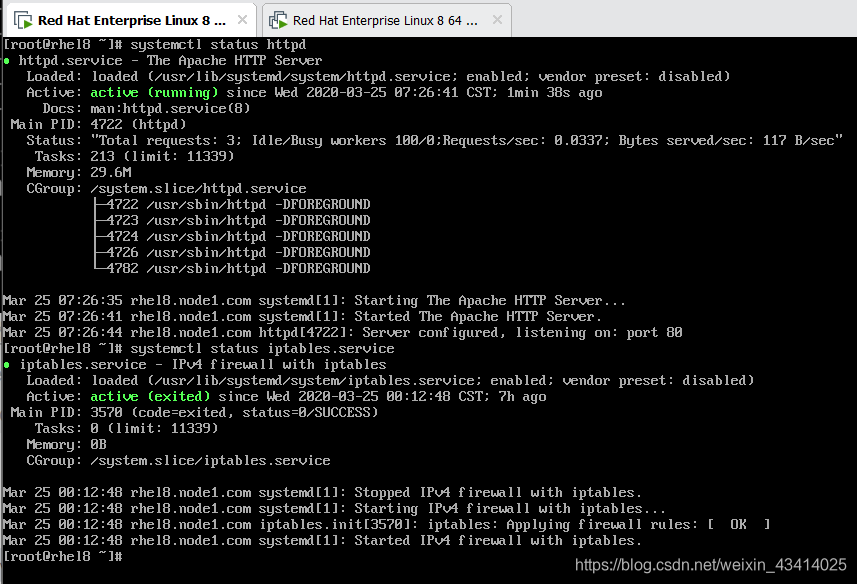Click 'CGroup: /system.slice/iptables.service' line
This screenshot has width=857, height=584.
pyautogui.click(x=178, y=461)
